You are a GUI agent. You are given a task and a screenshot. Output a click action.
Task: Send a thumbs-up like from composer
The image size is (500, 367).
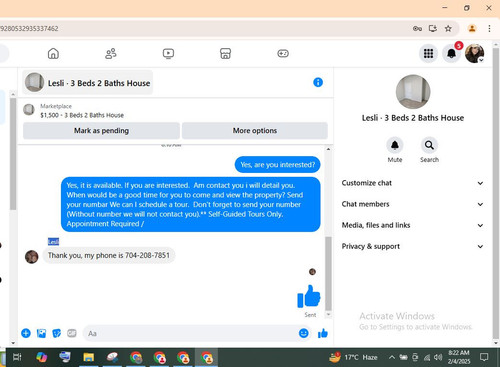point(323,333)
